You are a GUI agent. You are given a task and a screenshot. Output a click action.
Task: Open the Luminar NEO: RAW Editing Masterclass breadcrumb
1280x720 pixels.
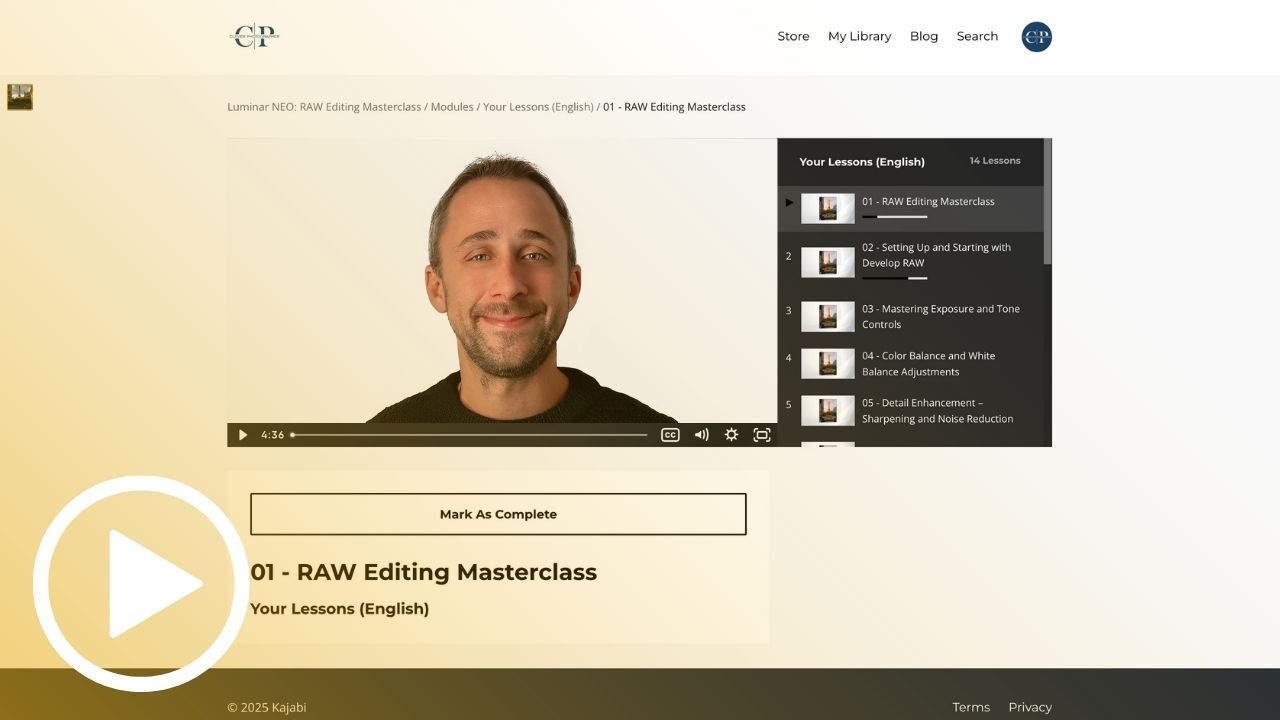pos(324,107)
